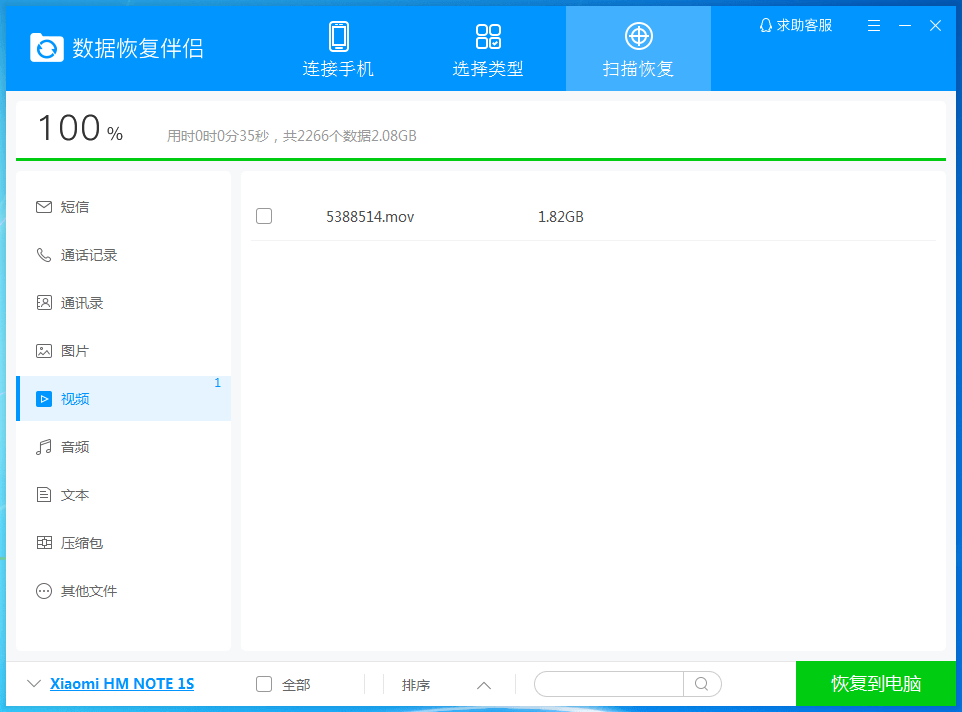
Task: Click the 文本 document icon
Action: tap(44, 495)
